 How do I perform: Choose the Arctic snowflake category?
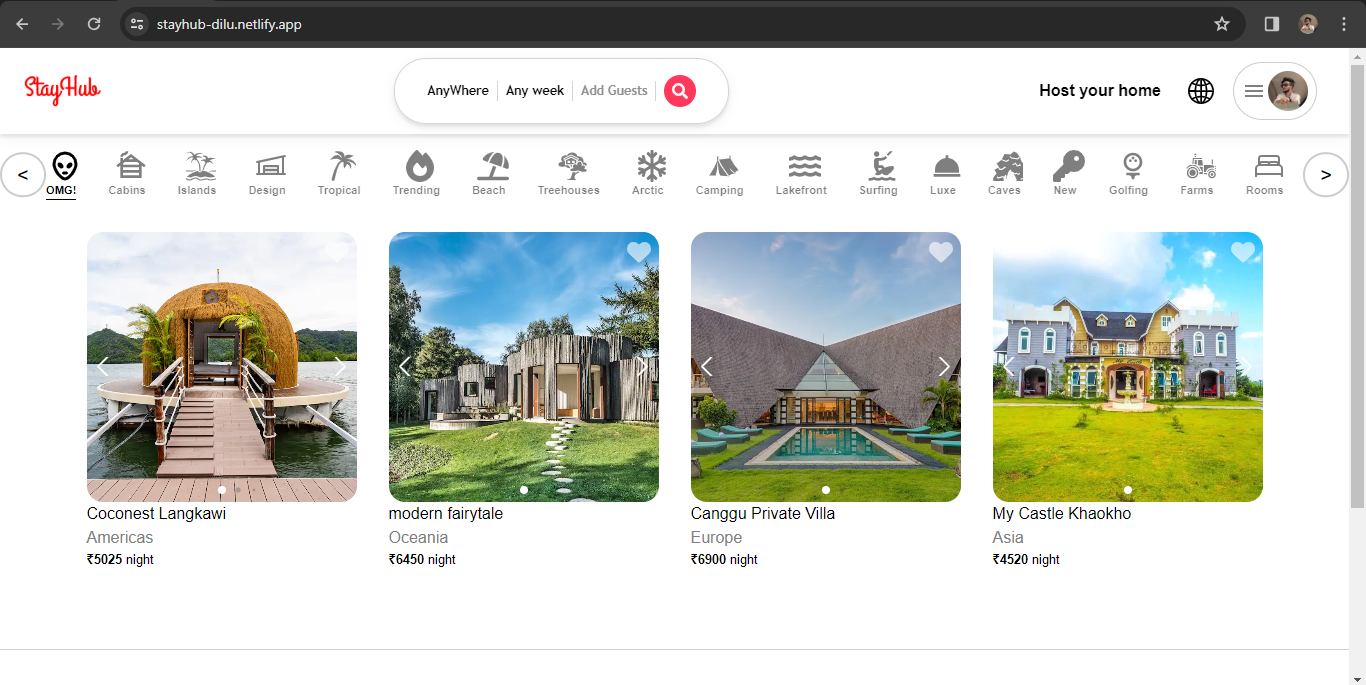[x=648, y=173]
